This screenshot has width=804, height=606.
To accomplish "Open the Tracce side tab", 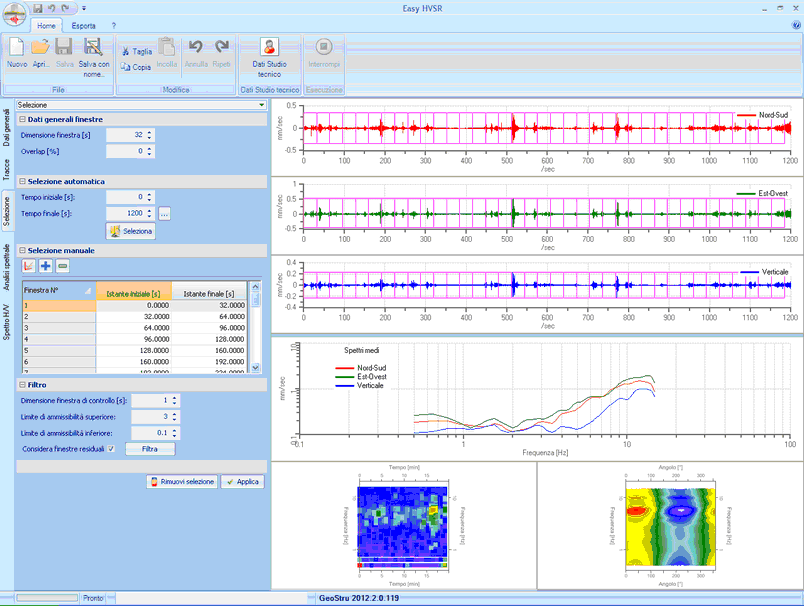I will coord(7,170).
